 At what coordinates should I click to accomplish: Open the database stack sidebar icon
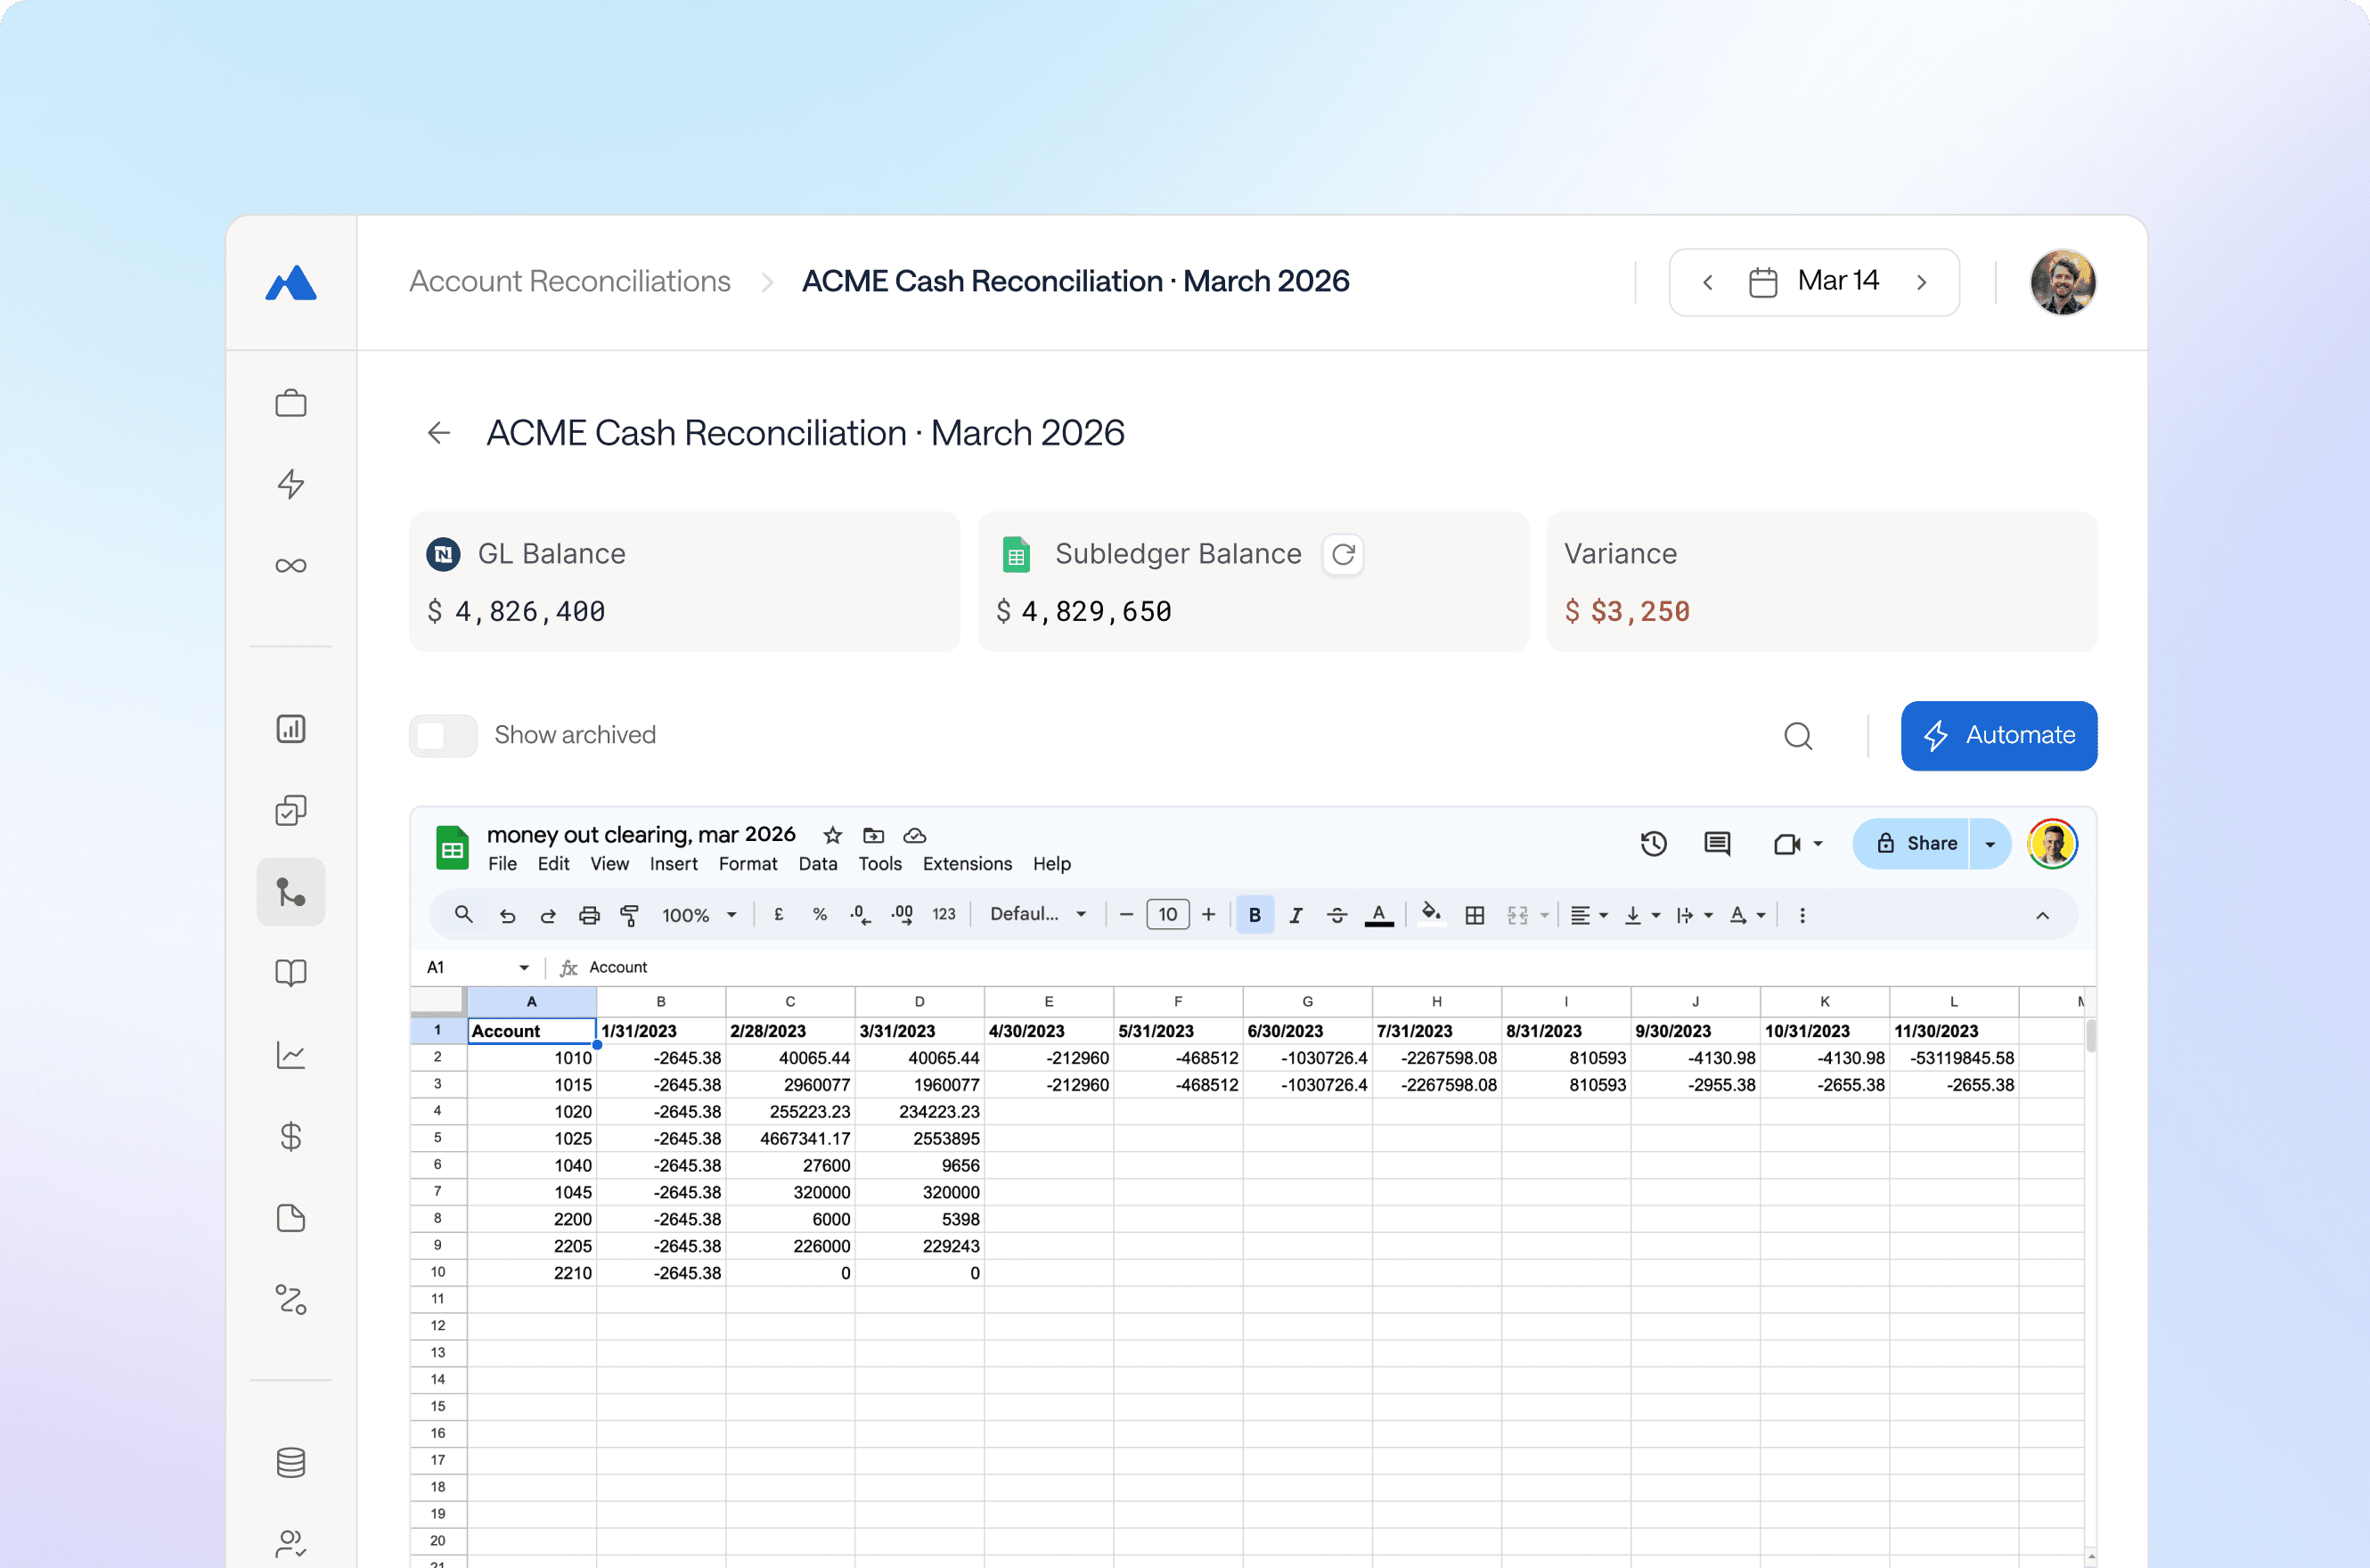291,1463
